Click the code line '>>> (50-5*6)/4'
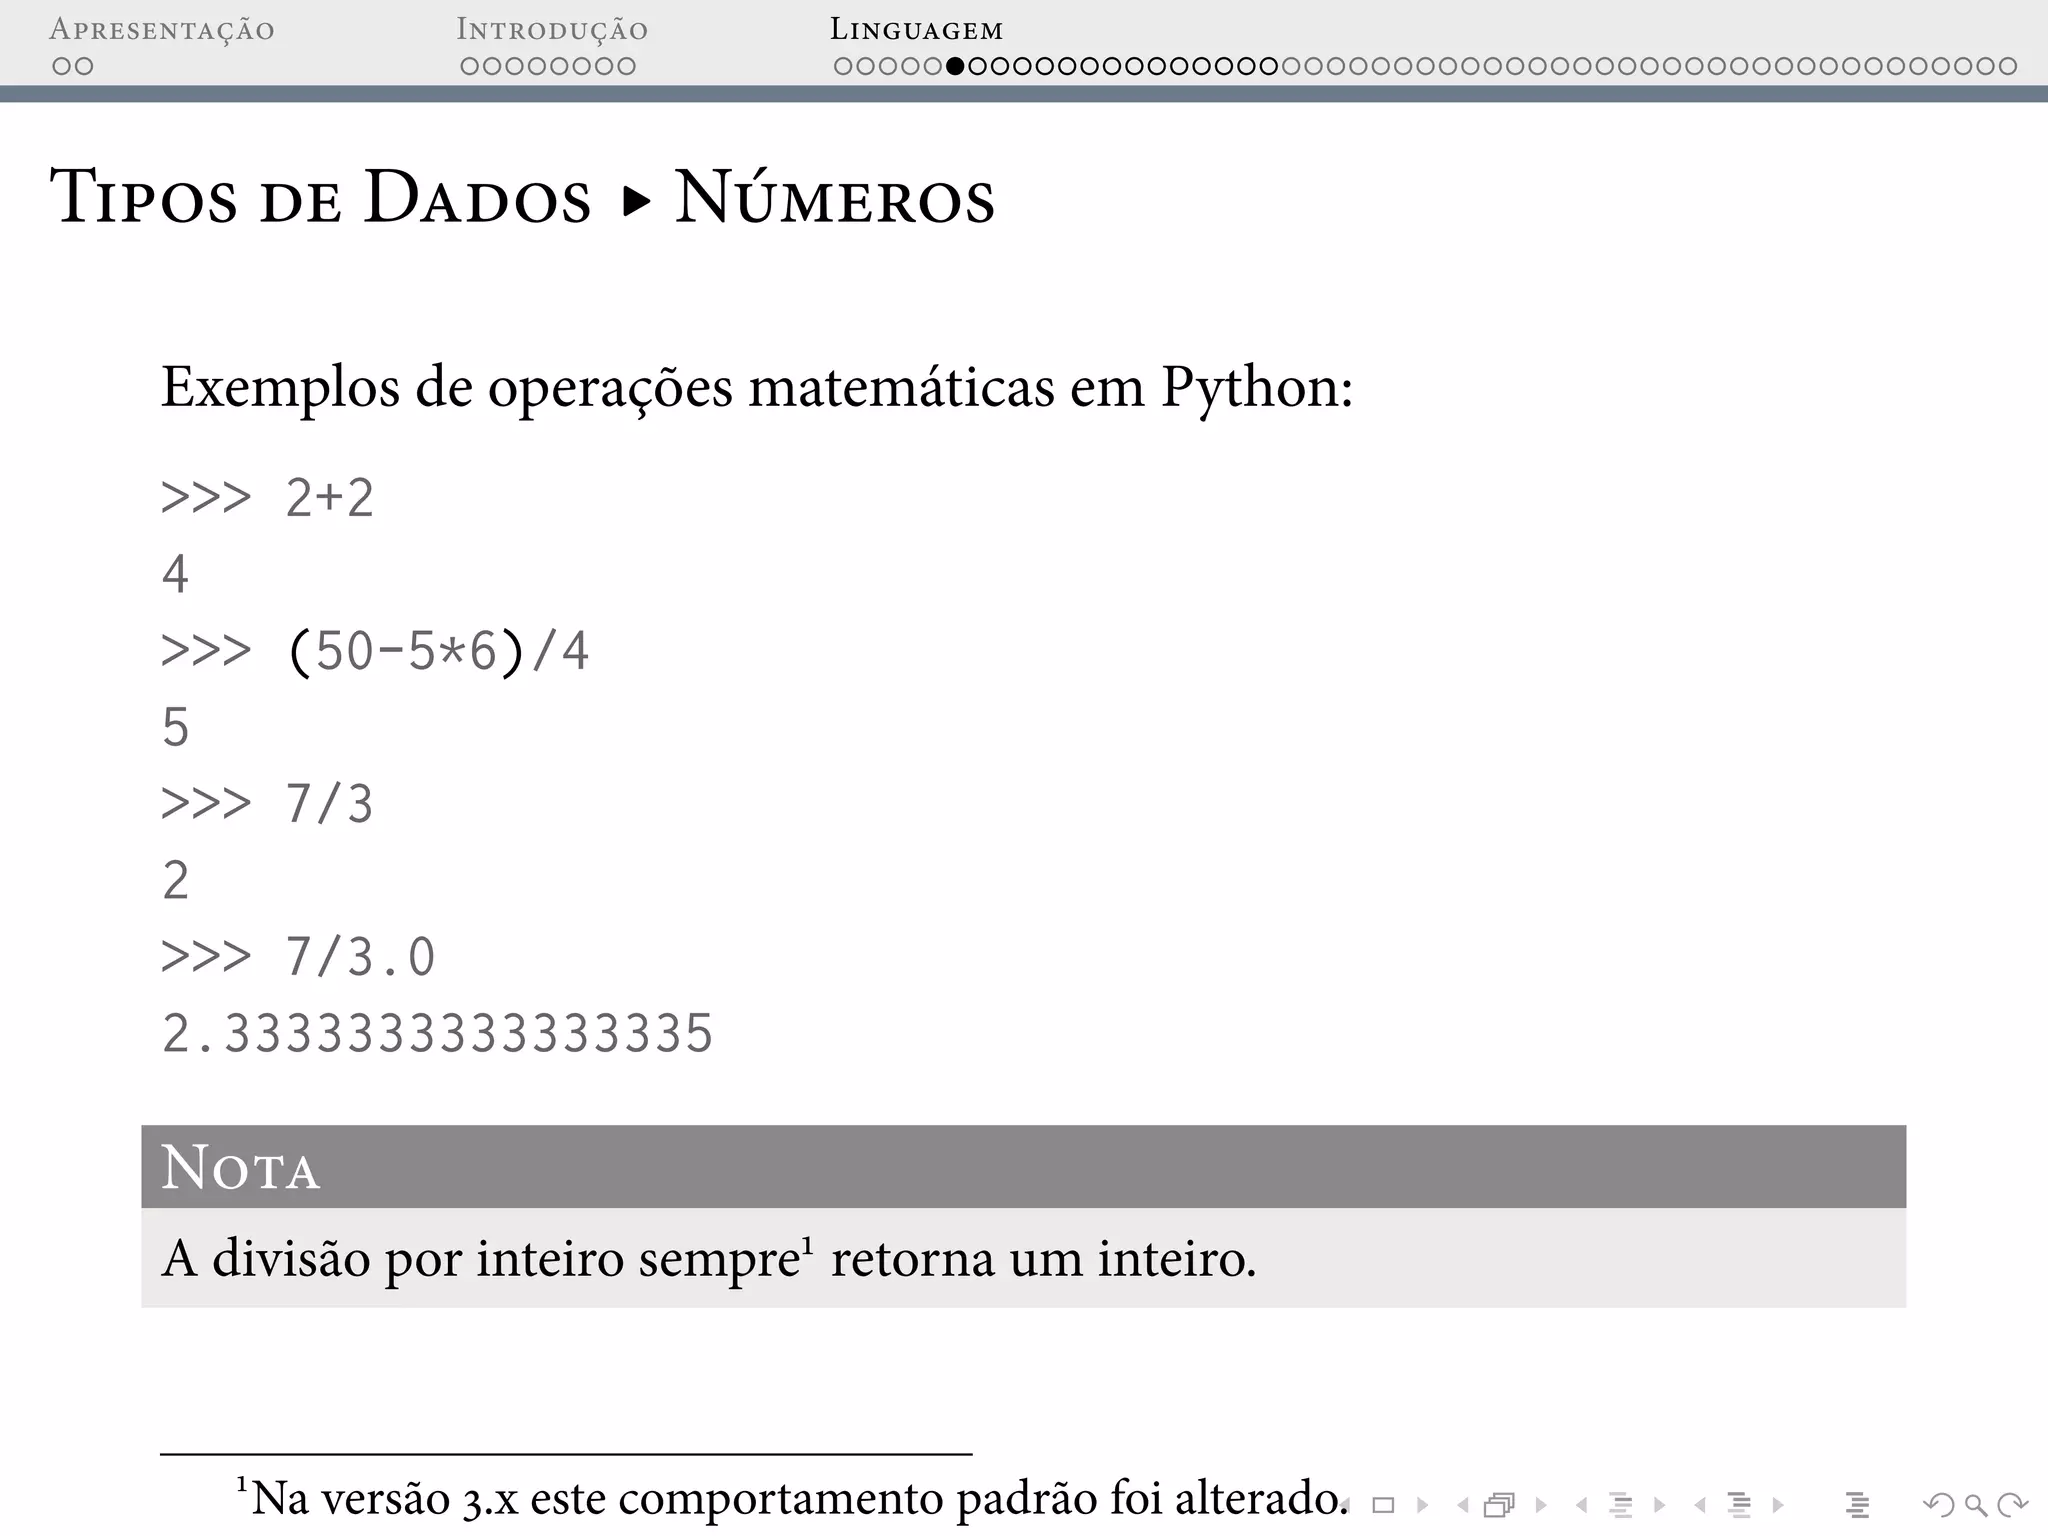Screen dimensions: 2048x1536 pyautogui.click(x=375, y=652)
